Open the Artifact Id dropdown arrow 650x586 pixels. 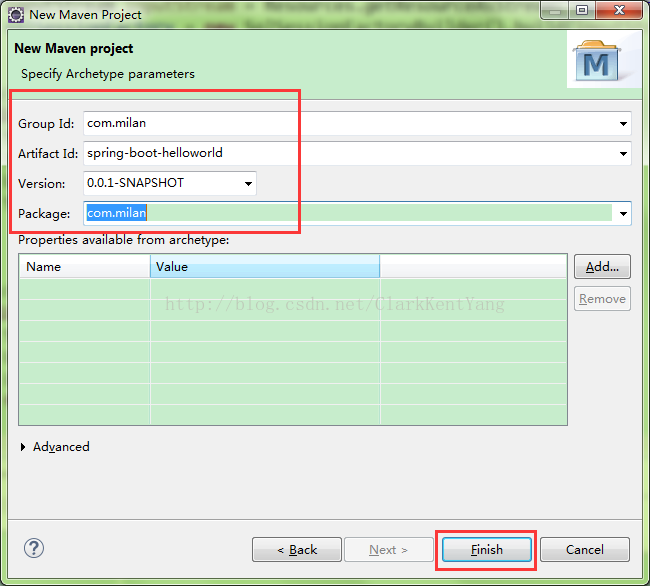[623, 154]
